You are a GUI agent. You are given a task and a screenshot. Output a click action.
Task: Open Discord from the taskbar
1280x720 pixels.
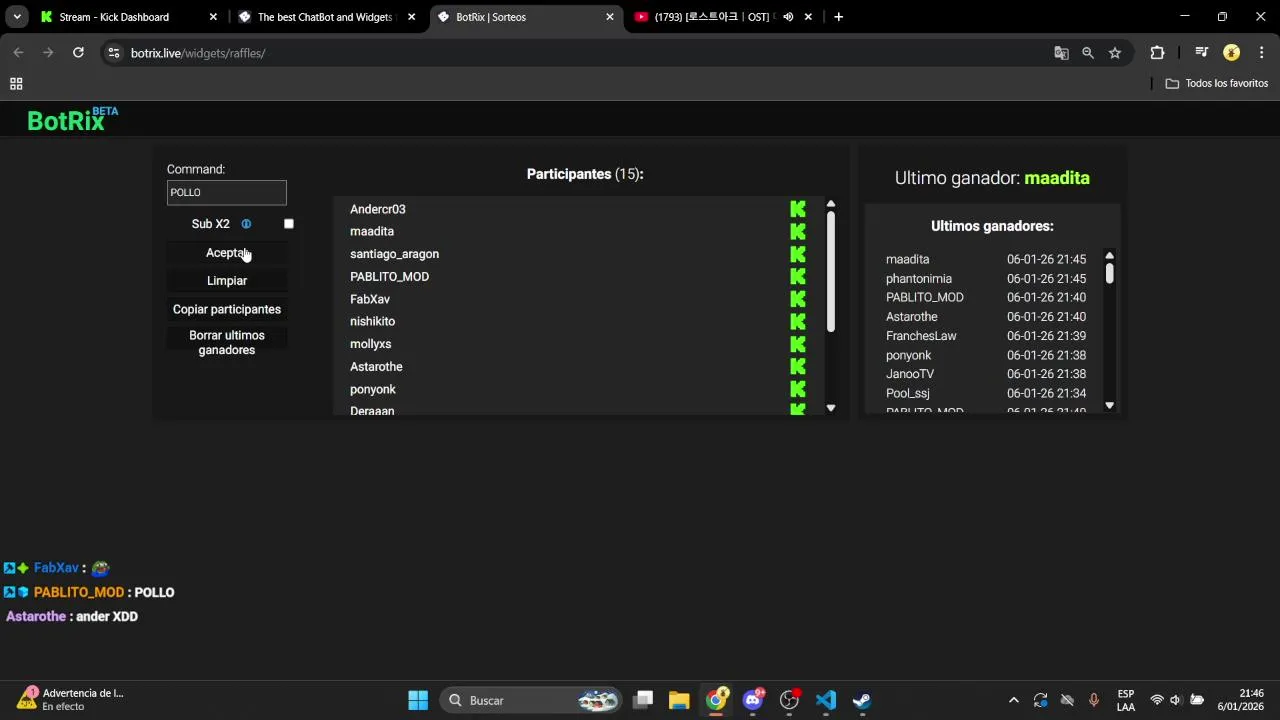pos(753,700)
